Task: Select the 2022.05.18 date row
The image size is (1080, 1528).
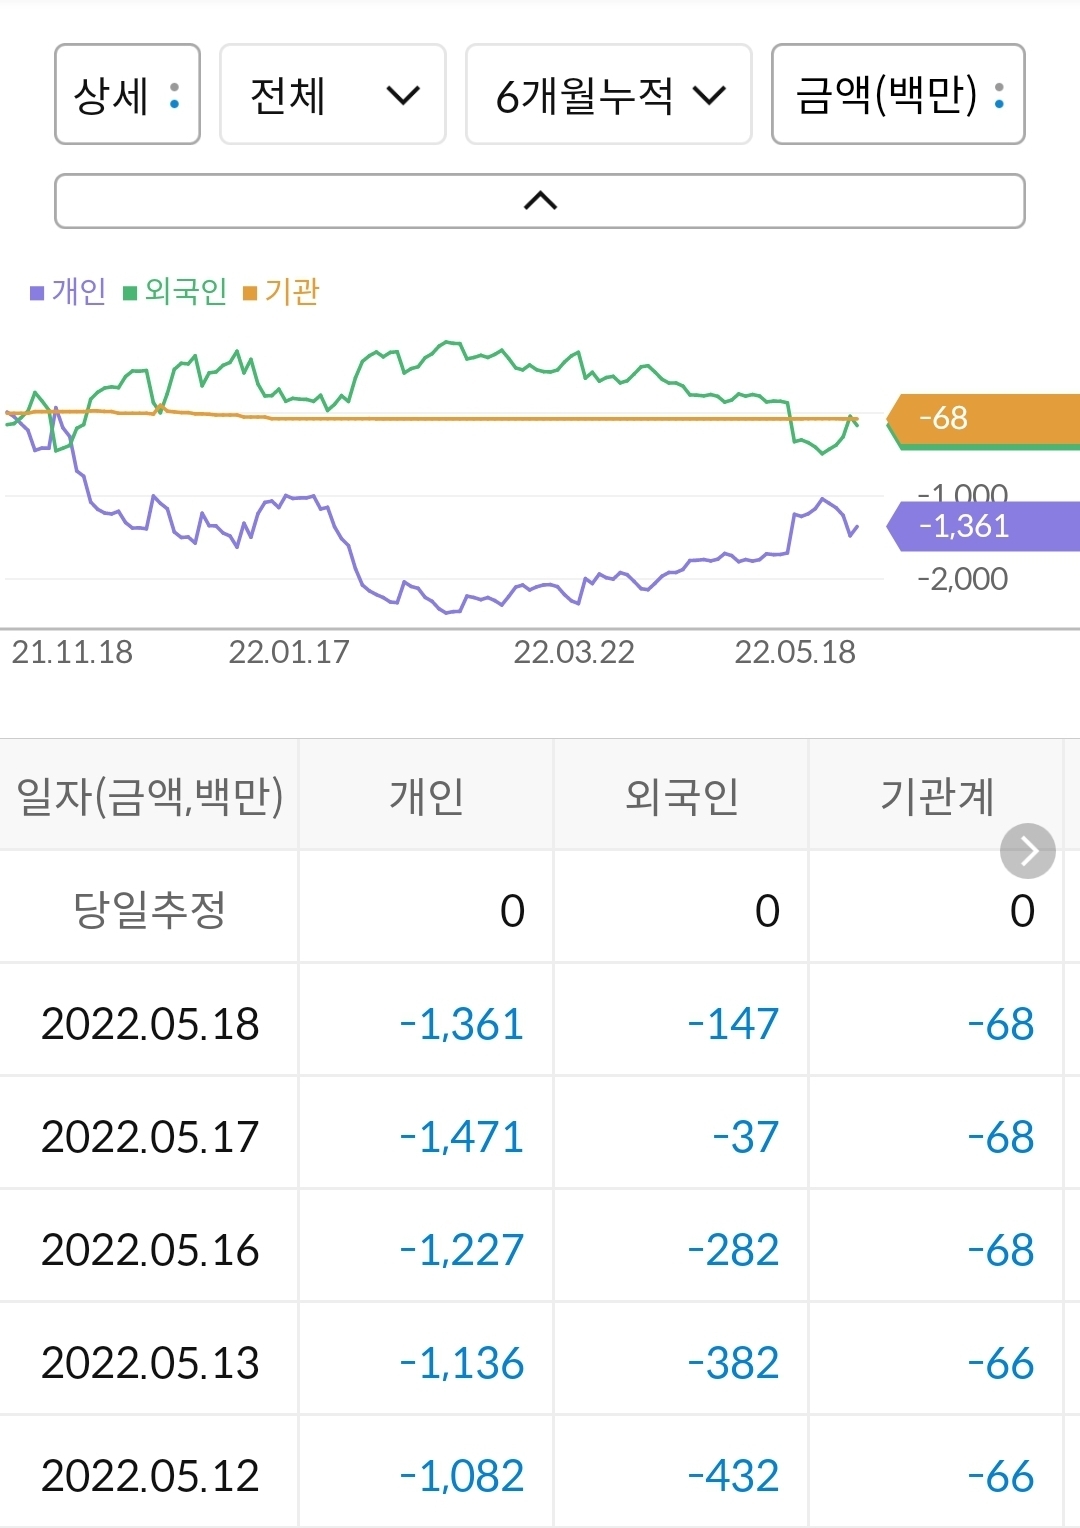Action: 148,1022
